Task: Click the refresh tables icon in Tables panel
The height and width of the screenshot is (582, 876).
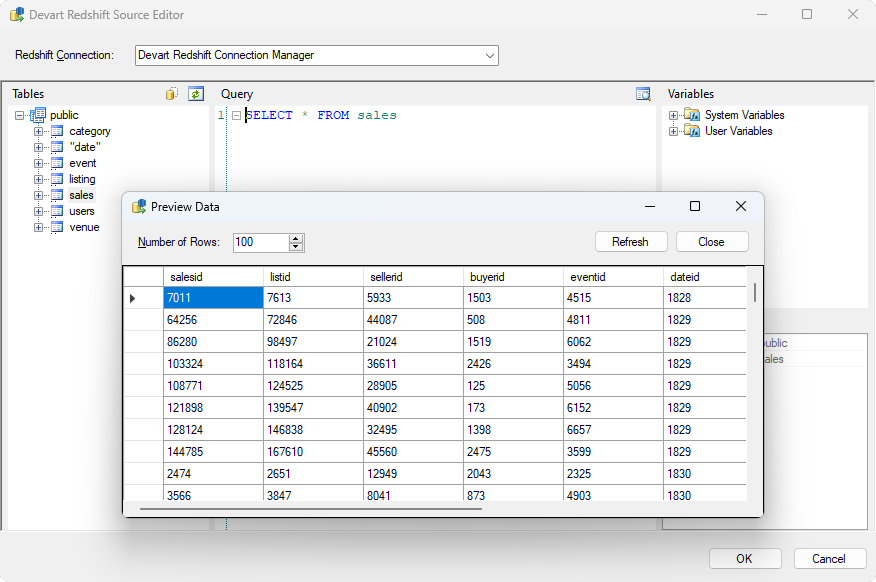Action: click(196, 94)
